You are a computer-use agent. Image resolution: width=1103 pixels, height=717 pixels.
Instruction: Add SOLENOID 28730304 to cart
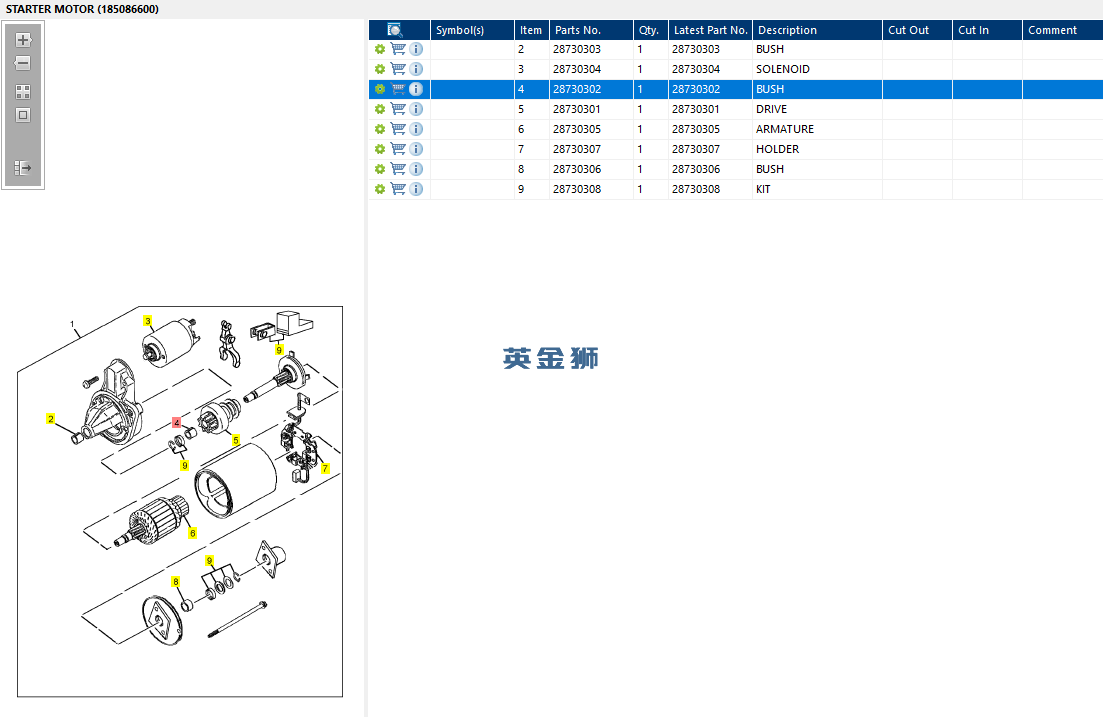coord(398,69)
